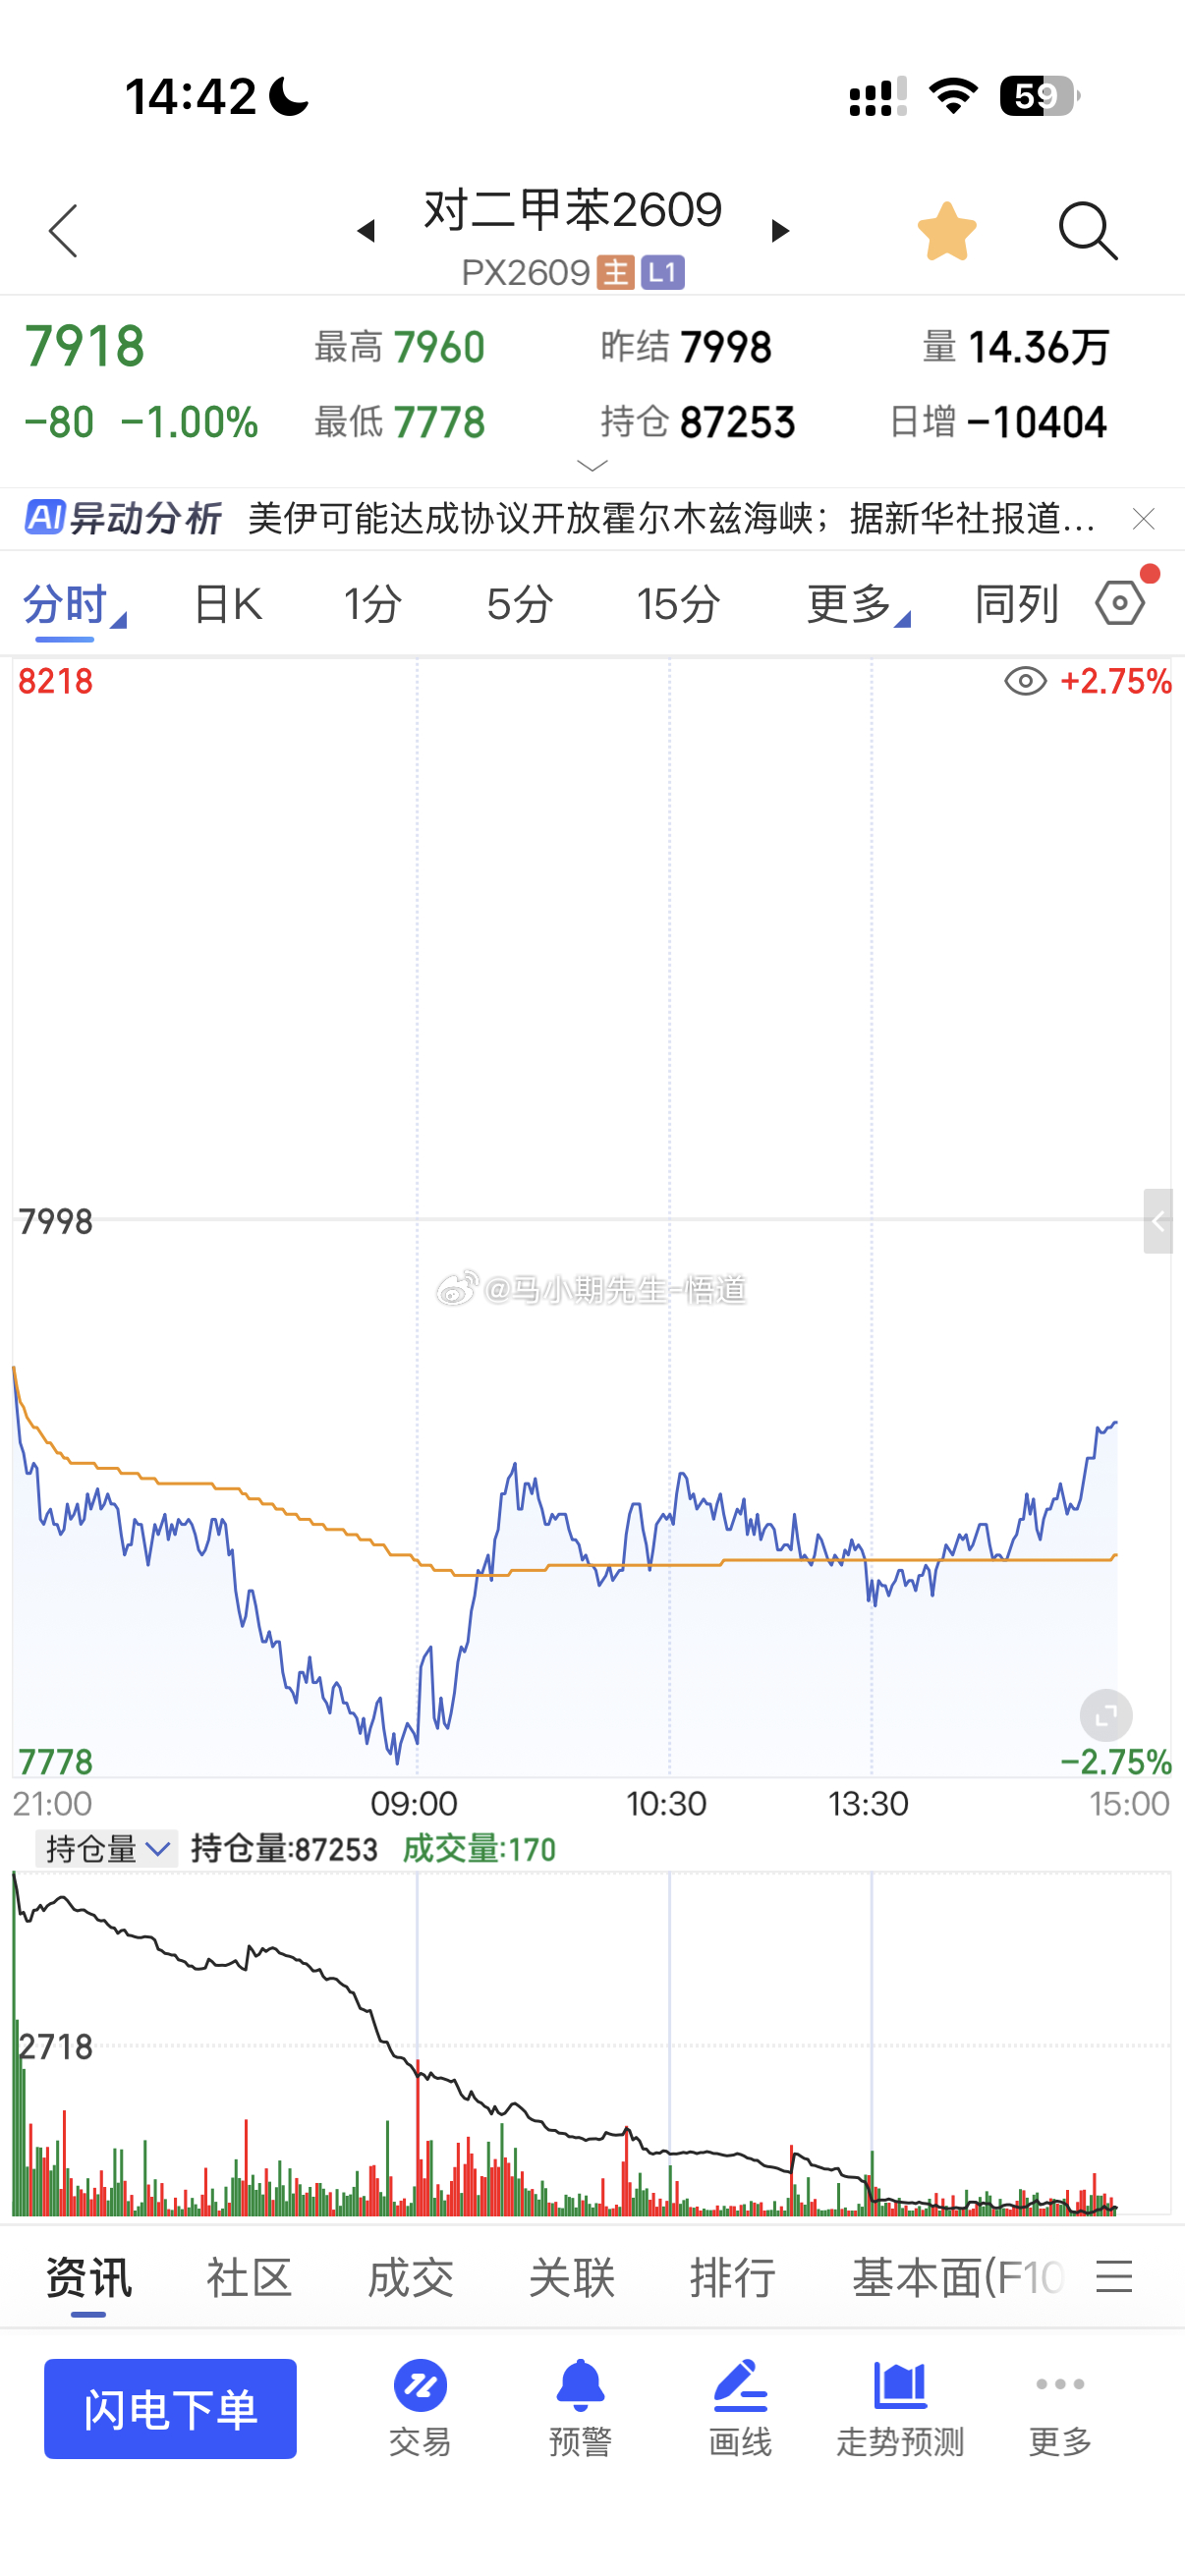
Task: Expand the side panel handle on chart
Action: click(x=1158, y=1221)
